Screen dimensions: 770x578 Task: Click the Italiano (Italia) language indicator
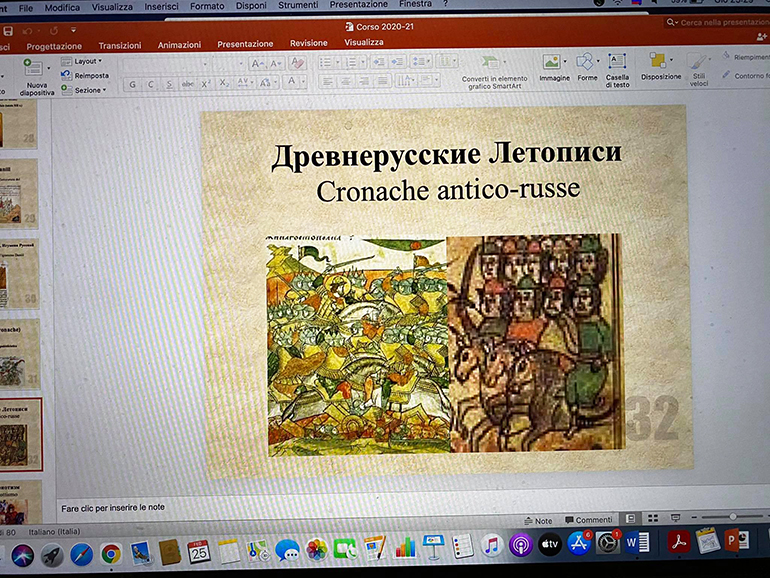[54, 531]
